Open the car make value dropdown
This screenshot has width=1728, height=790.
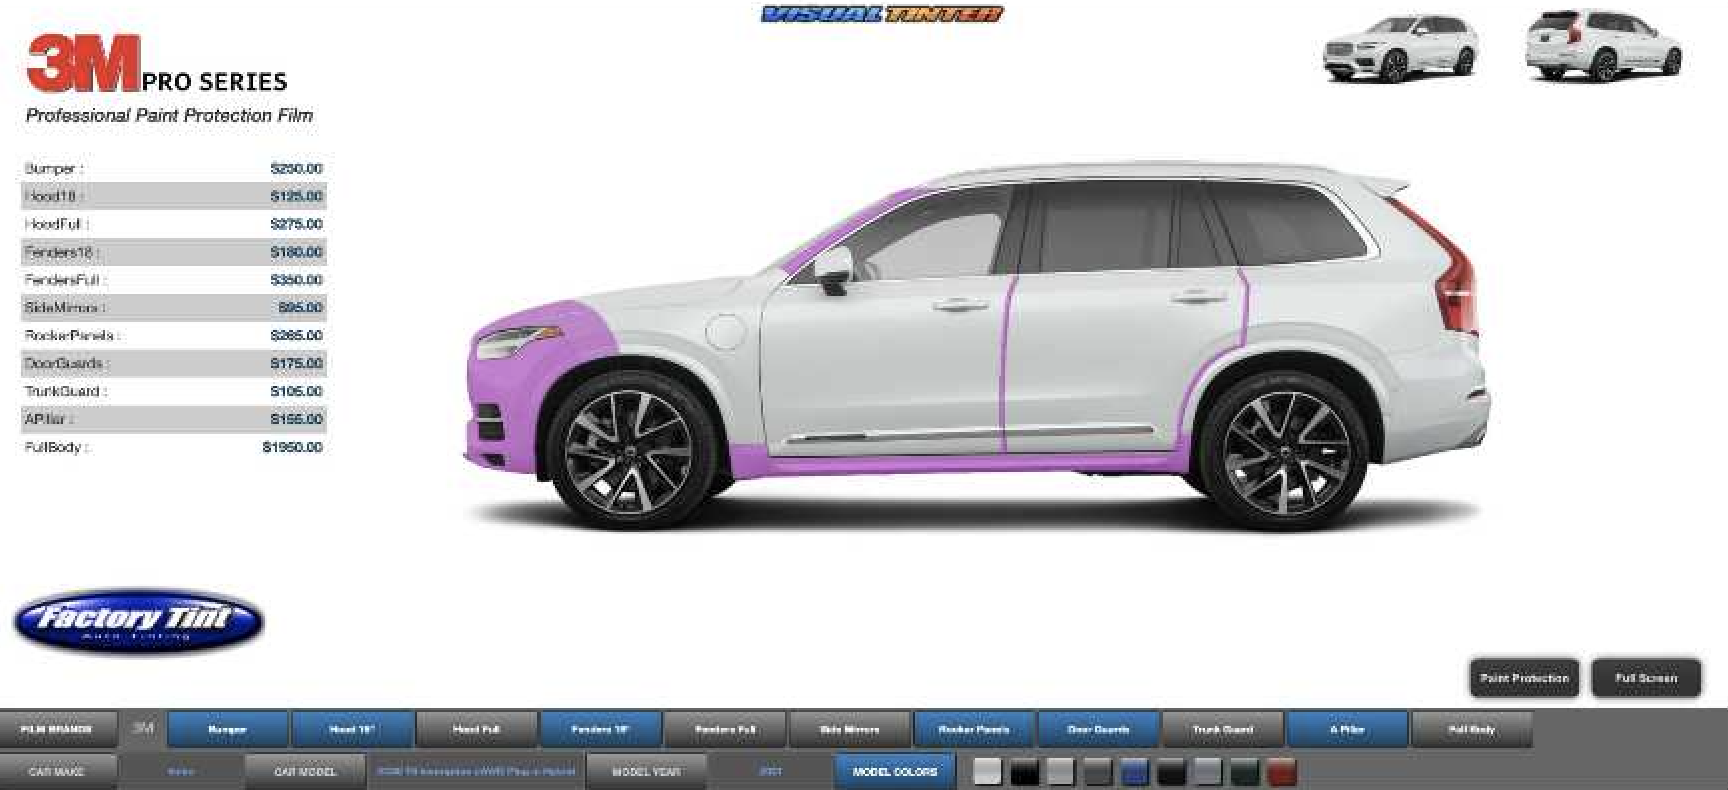tap(181, 772)
